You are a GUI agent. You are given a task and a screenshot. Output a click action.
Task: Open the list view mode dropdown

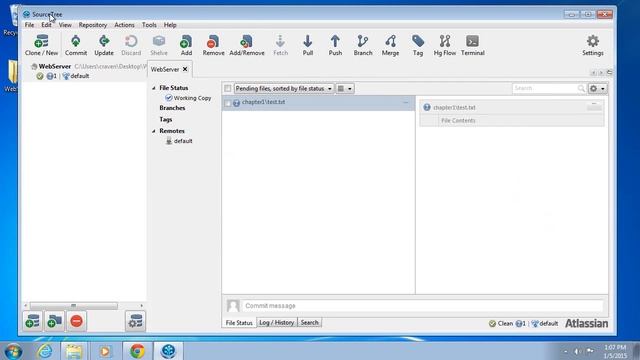pos(345,89)
